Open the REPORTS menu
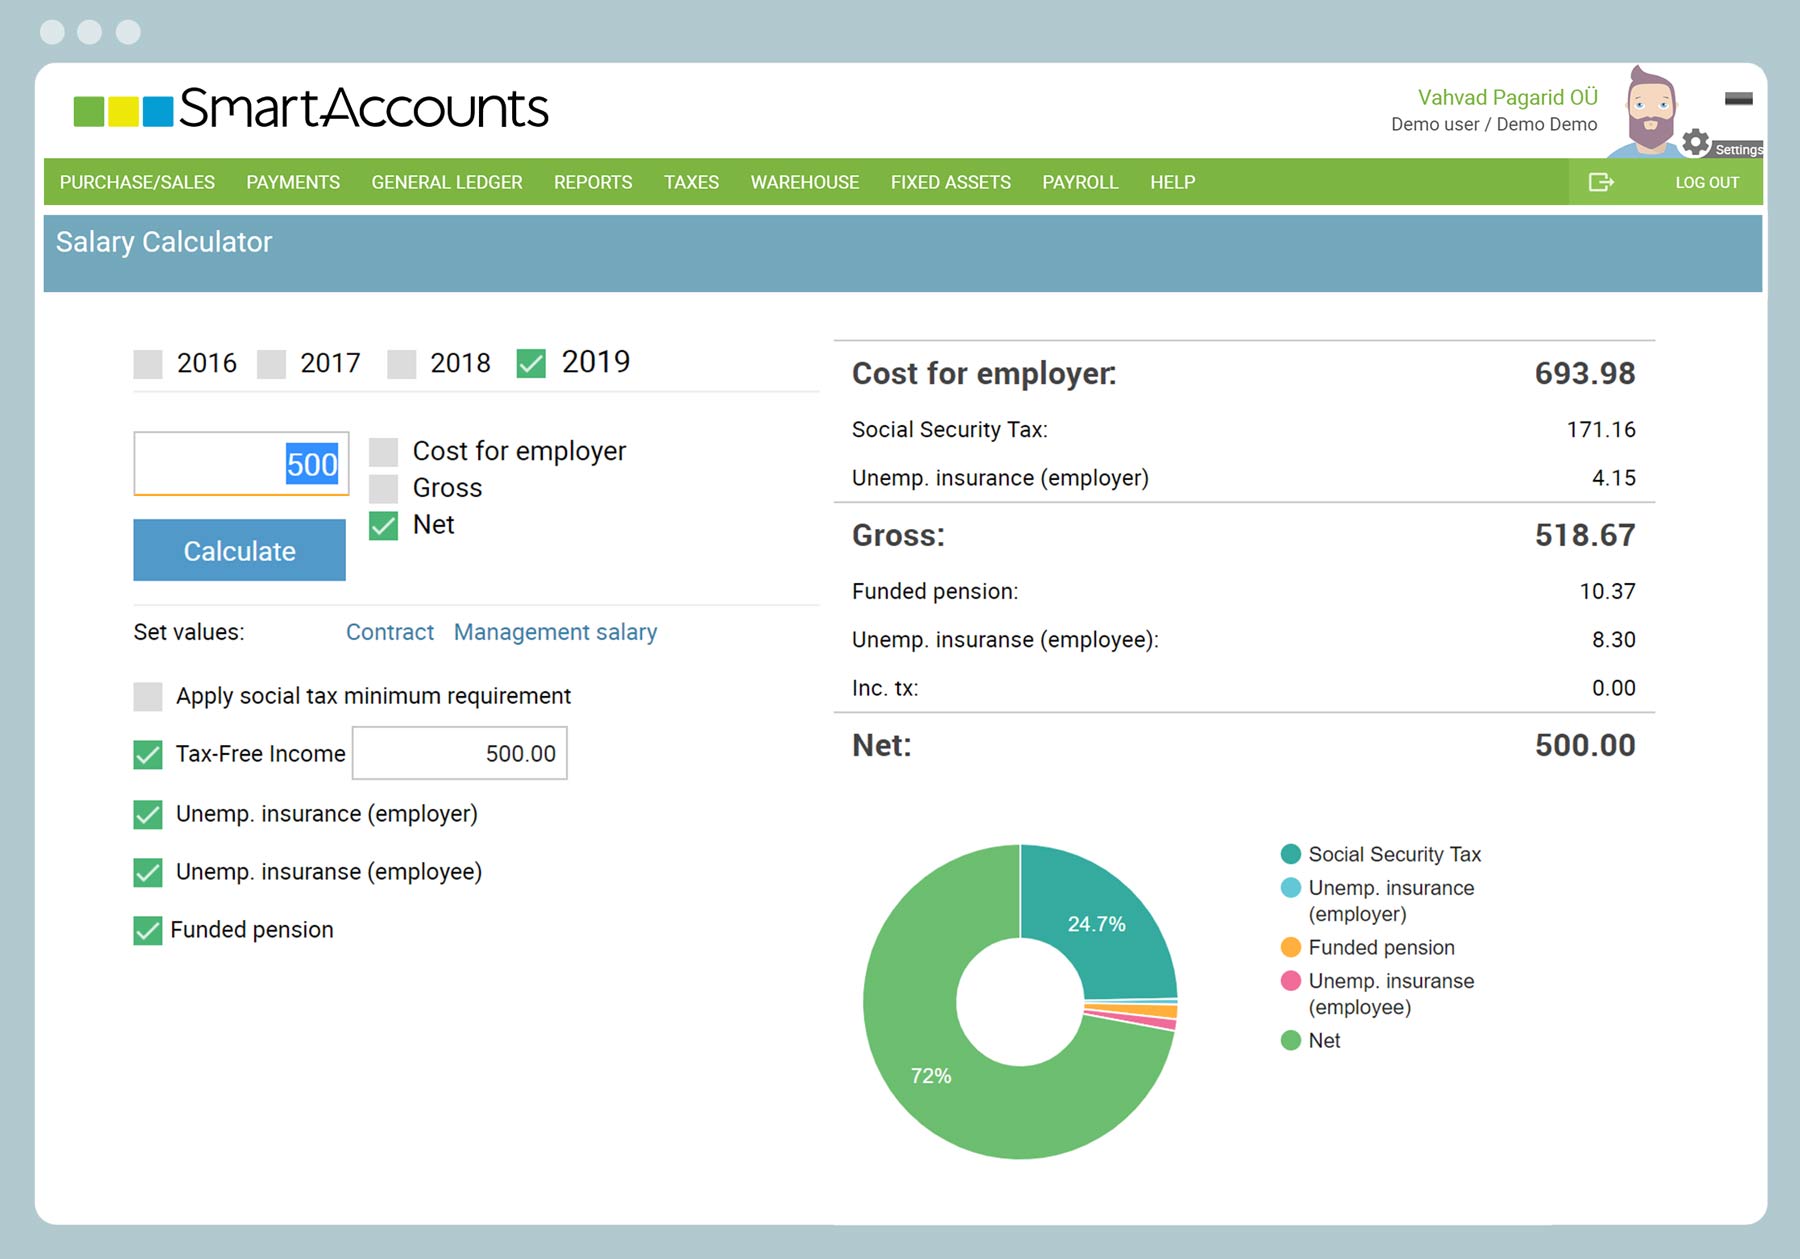Viewport: 1800px width, 1259px height. click(593, 182)
